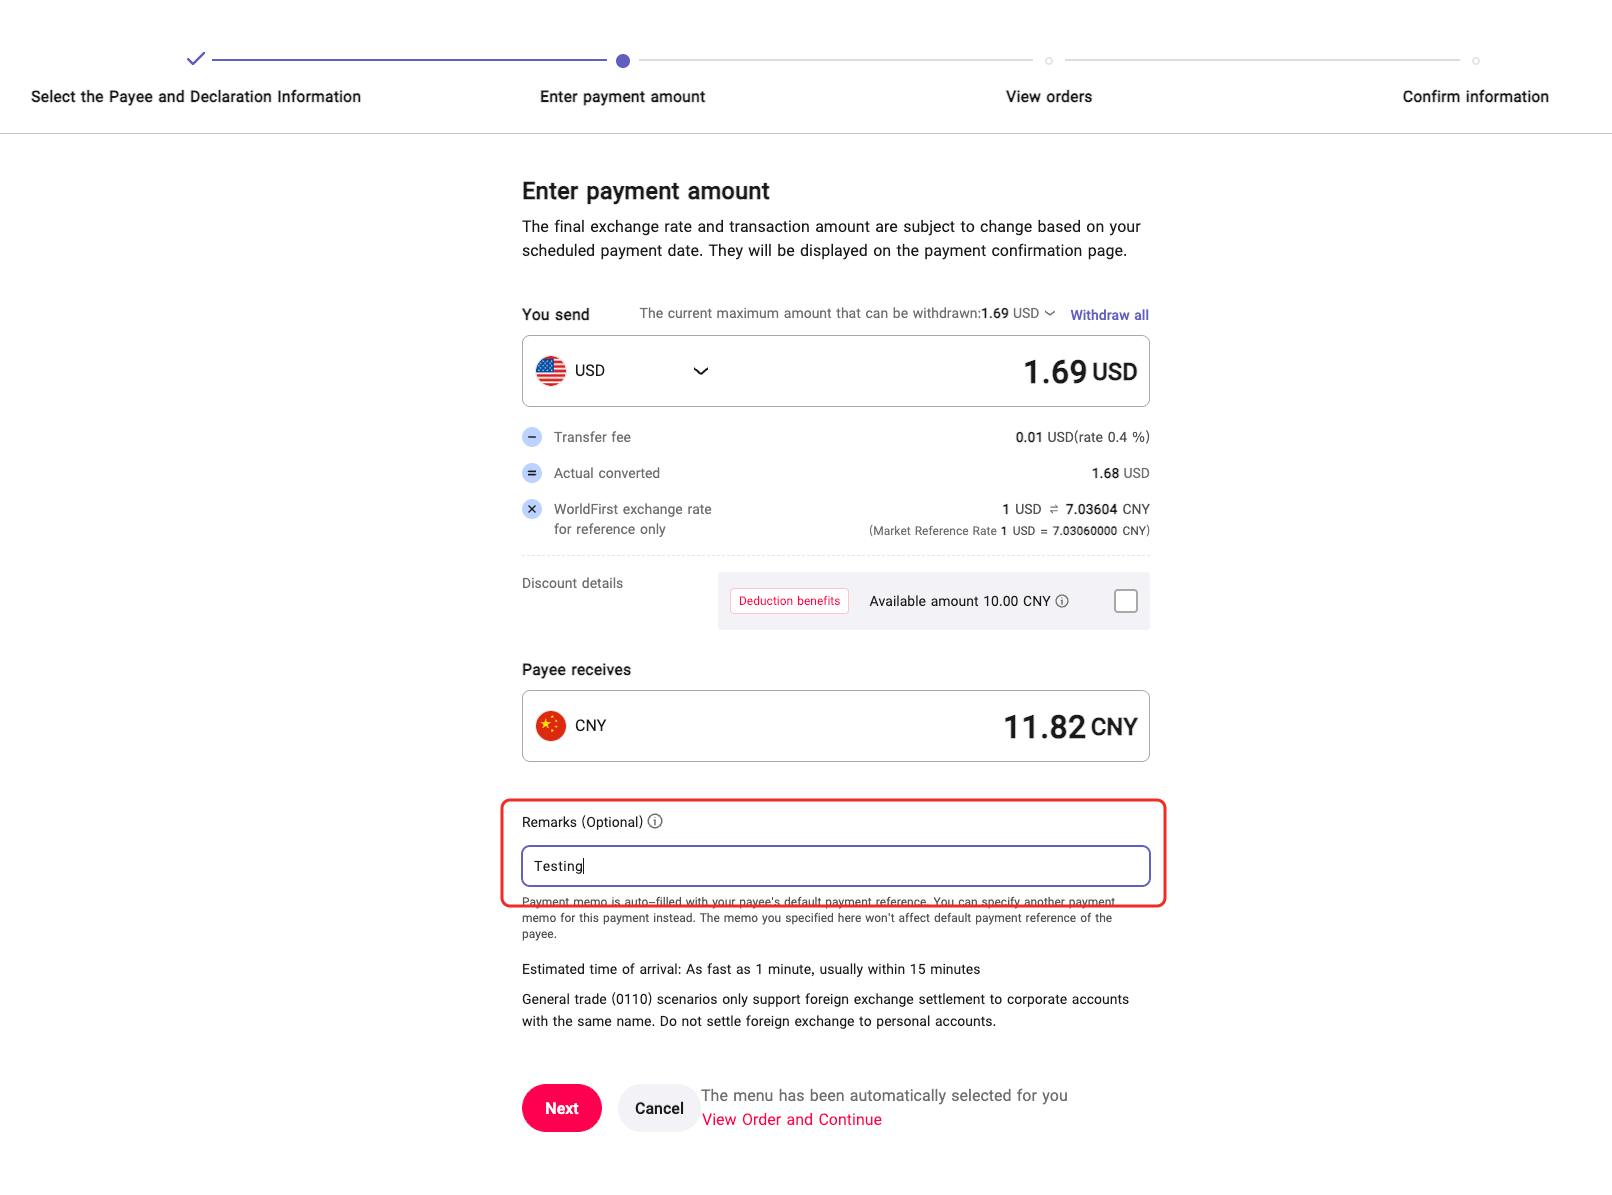The height and width of the screenshot is (1195, 1612).
Task: Open View Order and Continue link
Action: click(792, 1120)
